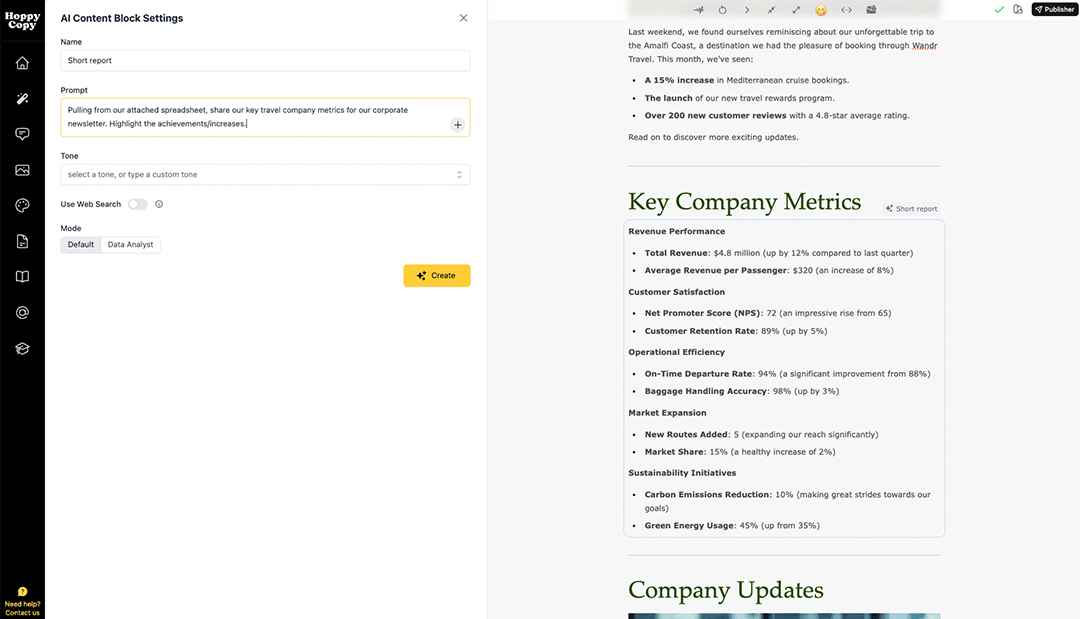Click the Sustainability Initiatives subheading
1080x619 pixels.
click(682, 473)
